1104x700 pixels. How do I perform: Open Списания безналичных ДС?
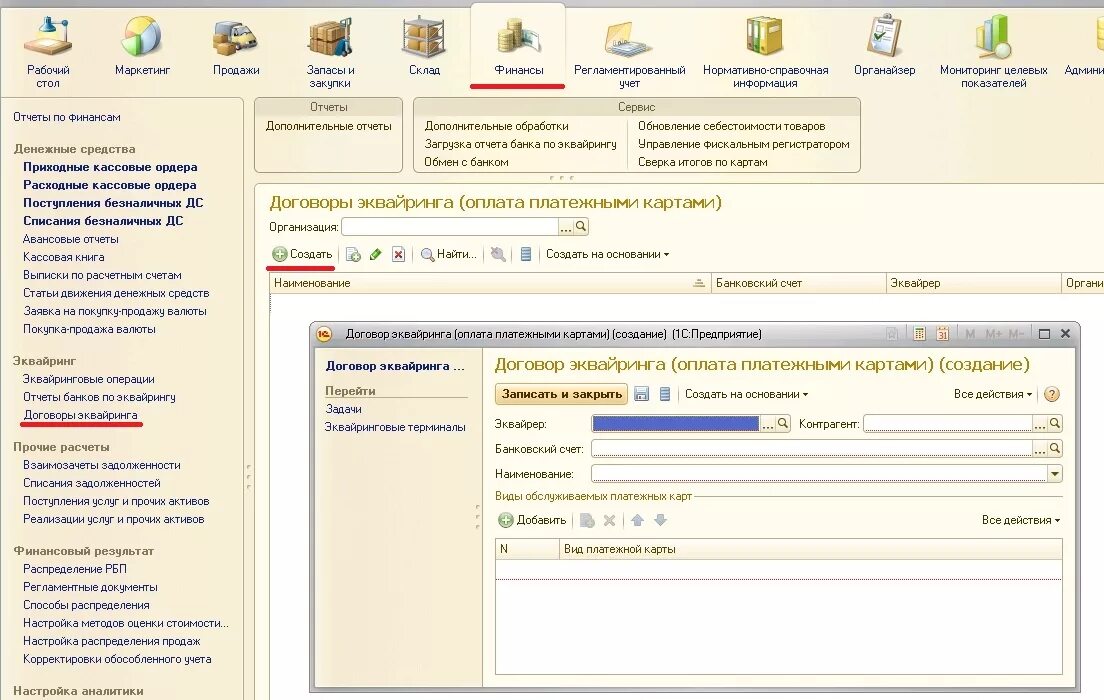pos(103,221)
